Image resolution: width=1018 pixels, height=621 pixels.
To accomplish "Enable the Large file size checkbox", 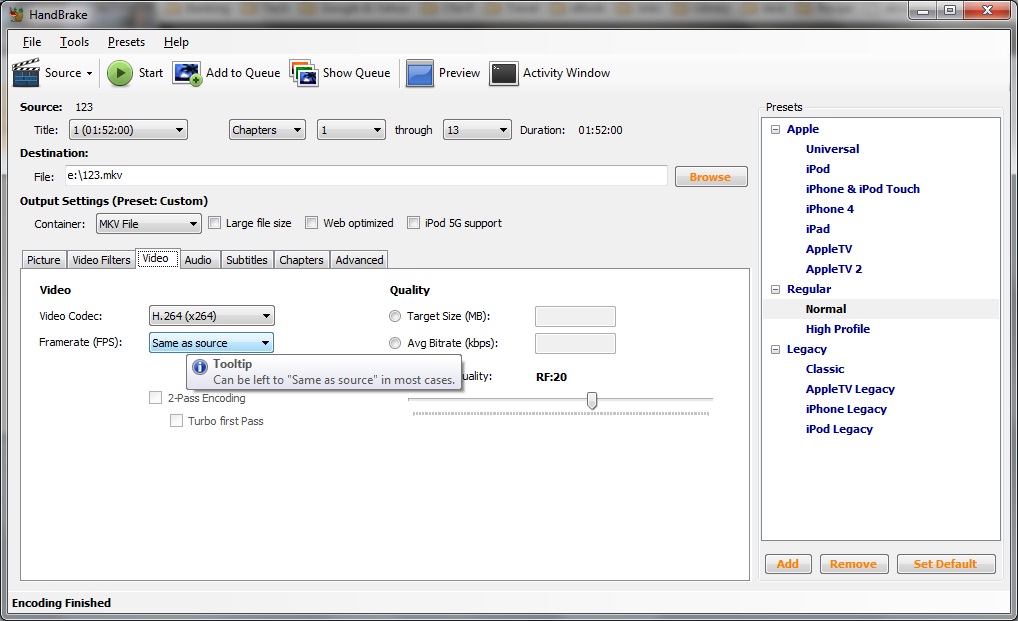I will [214, 223].
